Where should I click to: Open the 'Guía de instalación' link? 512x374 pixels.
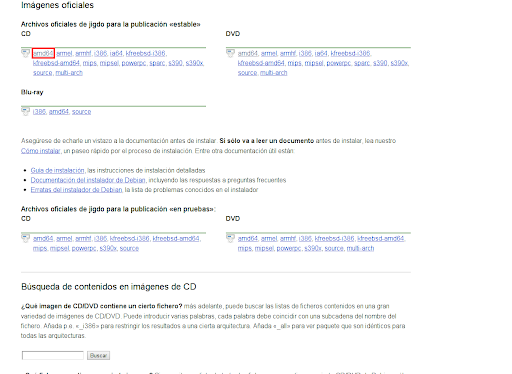coord(57,170)
